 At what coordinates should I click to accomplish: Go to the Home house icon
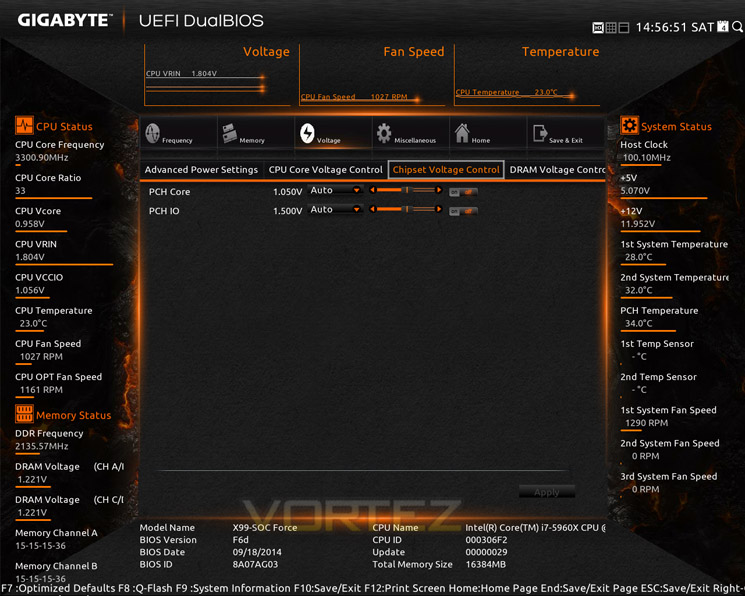click(462, 133)
